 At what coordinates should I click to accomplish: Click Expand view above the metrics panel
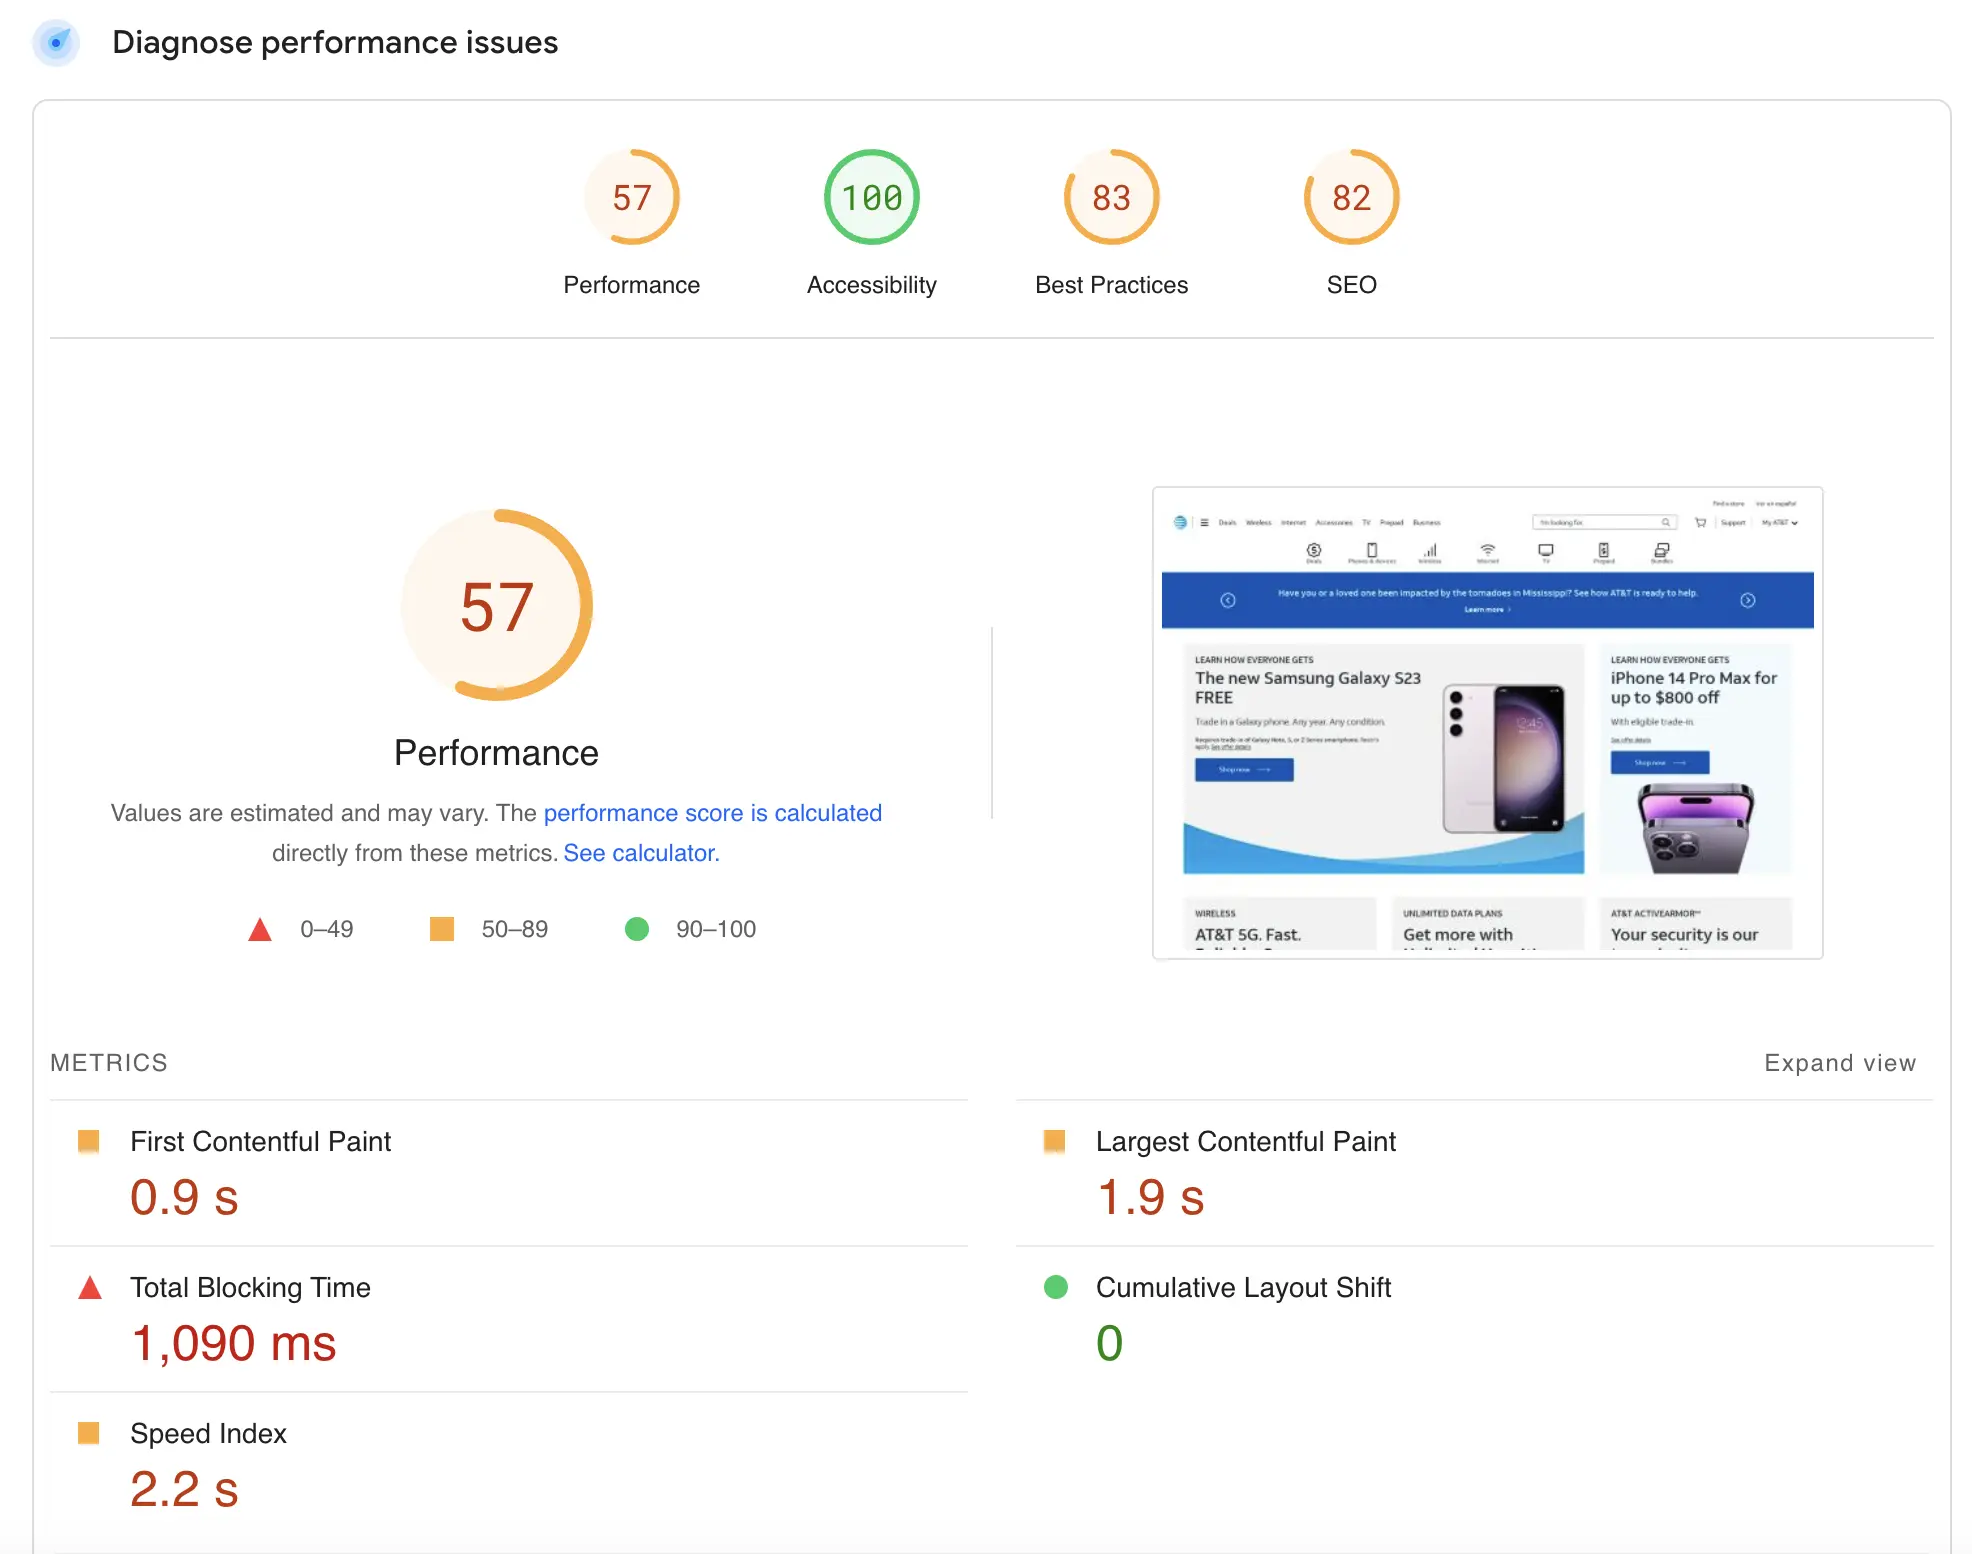point(1839,1062)
